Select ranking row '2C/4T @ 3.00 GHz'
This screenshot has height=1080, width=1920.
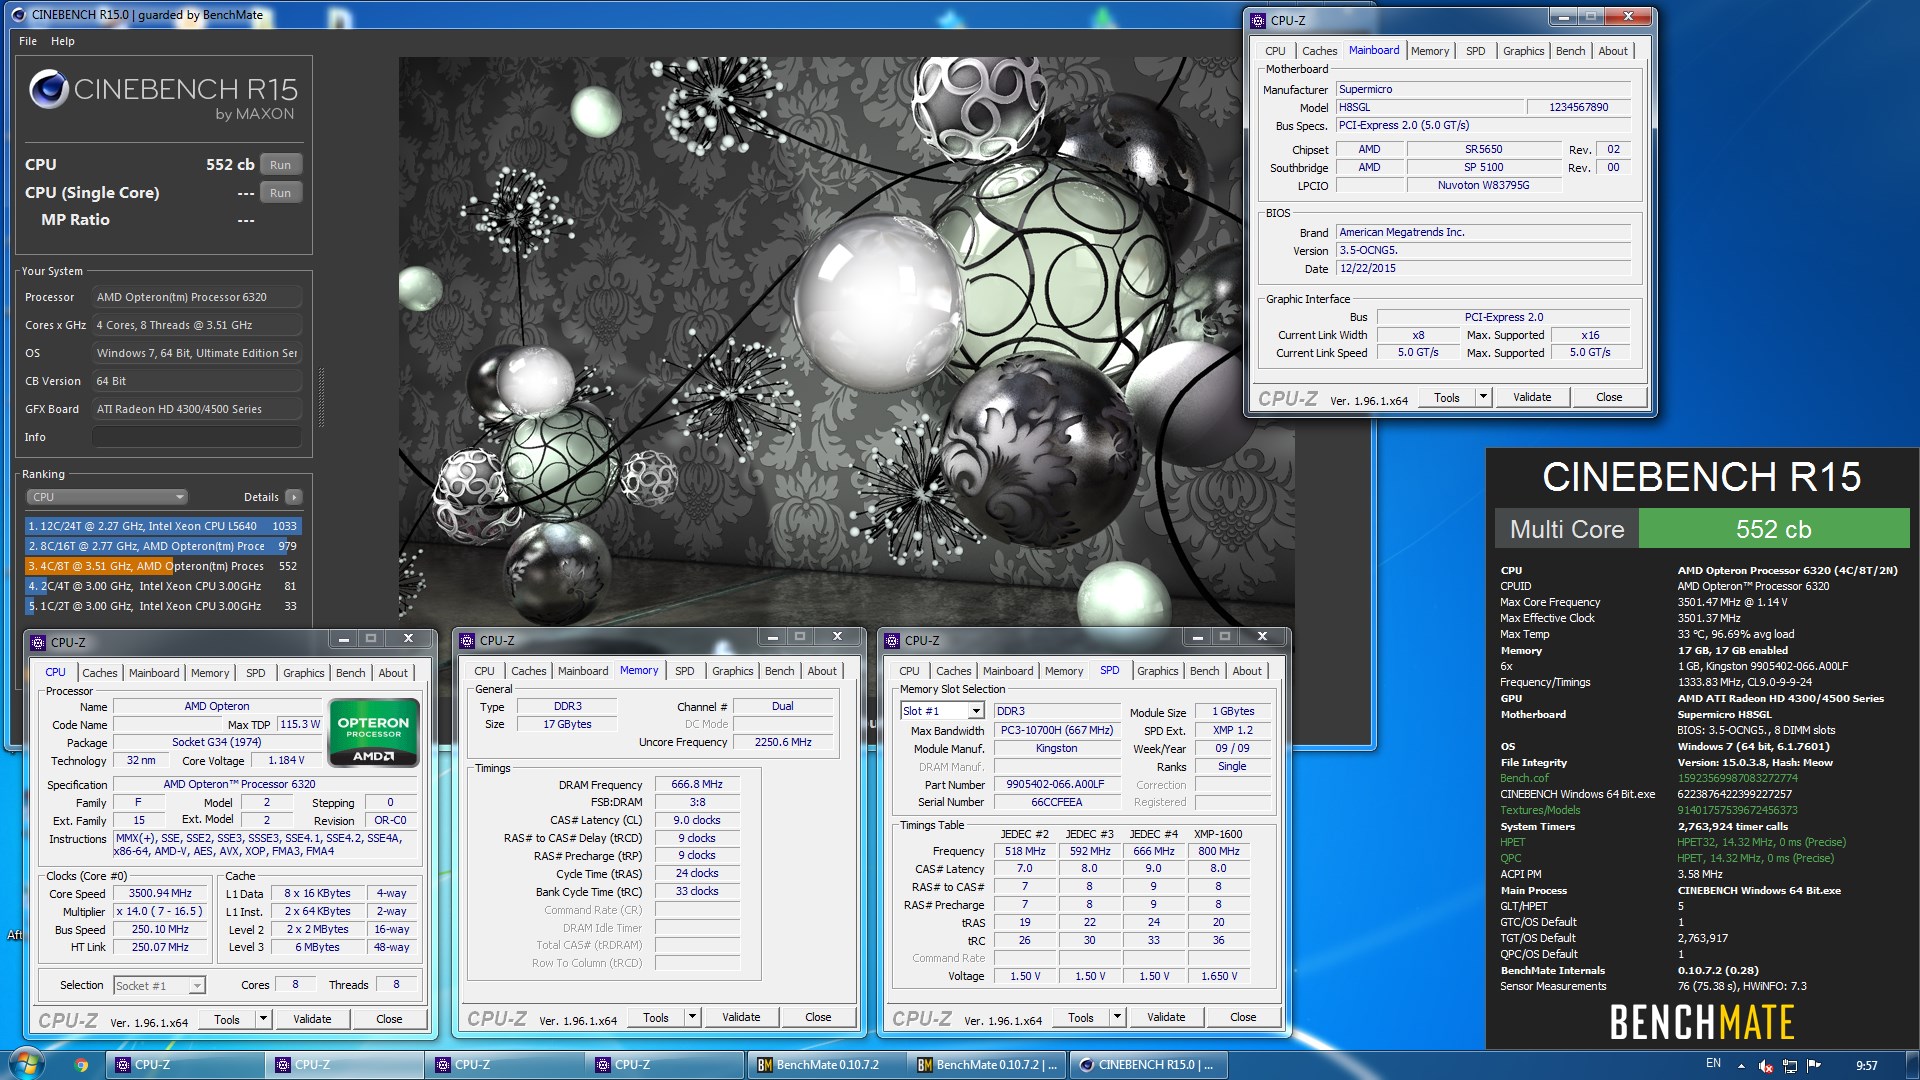coord(163,586)
